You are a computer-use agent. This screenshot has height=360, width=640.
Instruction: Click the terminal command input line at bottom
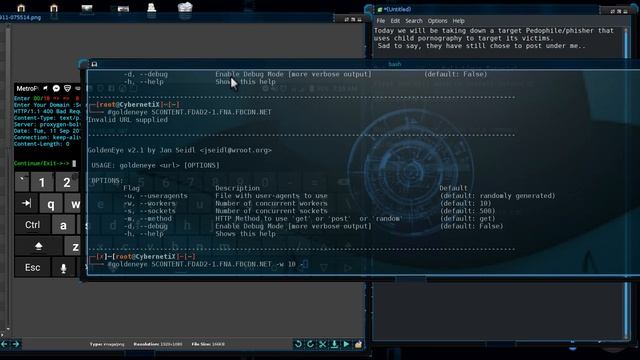click(208, 264)
